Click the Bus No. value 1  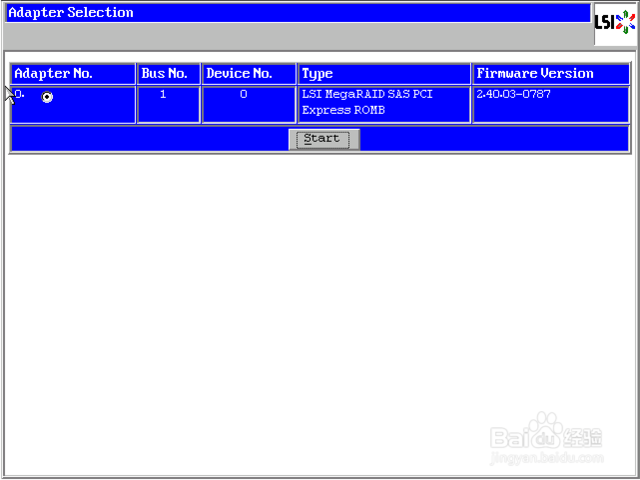163,94
